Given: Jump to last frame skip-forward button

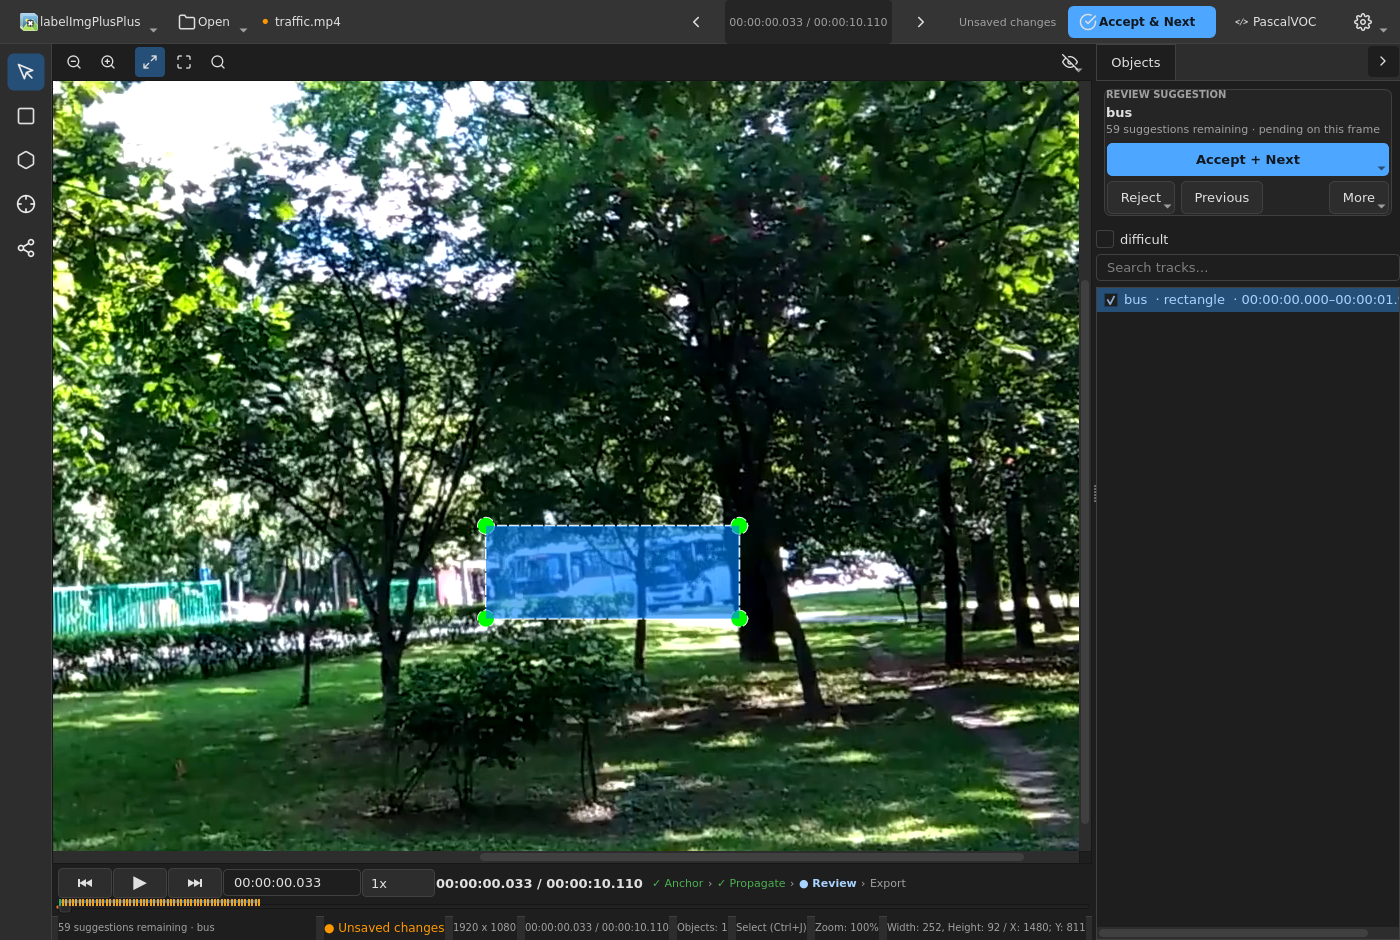Looking at the screenshot, I should pos(195,883).
